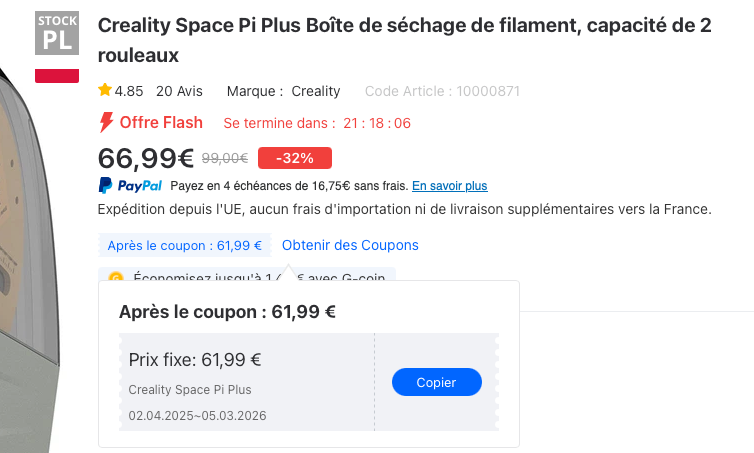The width and height of the screenshot is (754, 453).
Task: Click the Offre Flash countdown timer
Action: coord(377,123)
